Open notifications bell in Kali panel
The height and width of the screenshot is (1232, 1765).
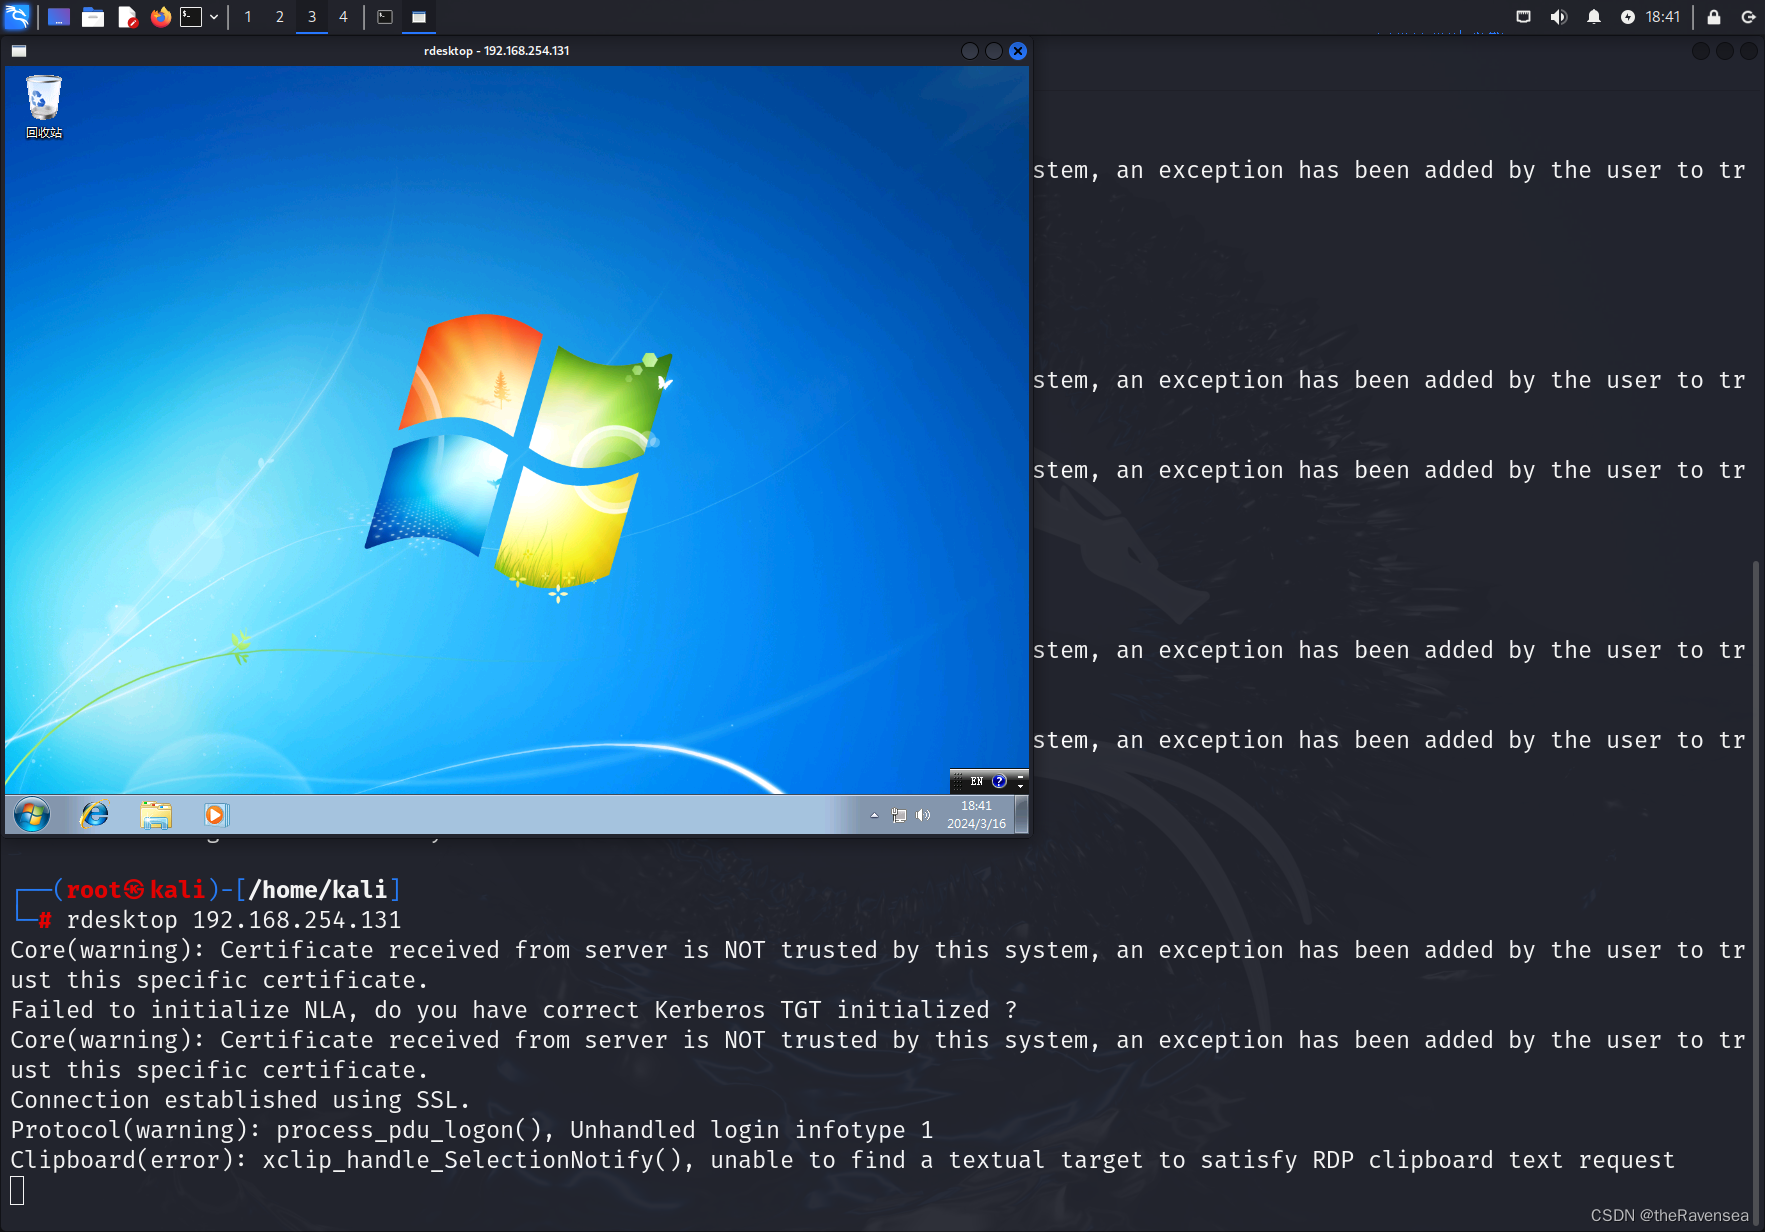tap(1594, 17)
